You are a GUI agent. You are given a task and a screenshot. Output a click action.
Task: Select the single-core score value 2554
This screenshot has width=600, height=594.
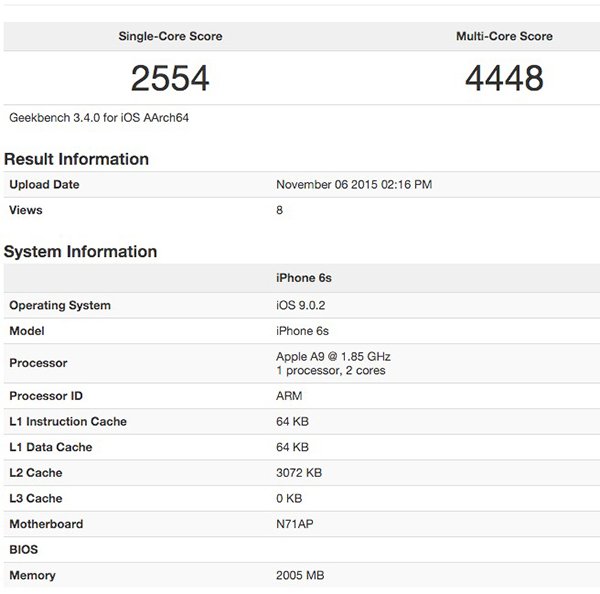(x=170, y=78)
